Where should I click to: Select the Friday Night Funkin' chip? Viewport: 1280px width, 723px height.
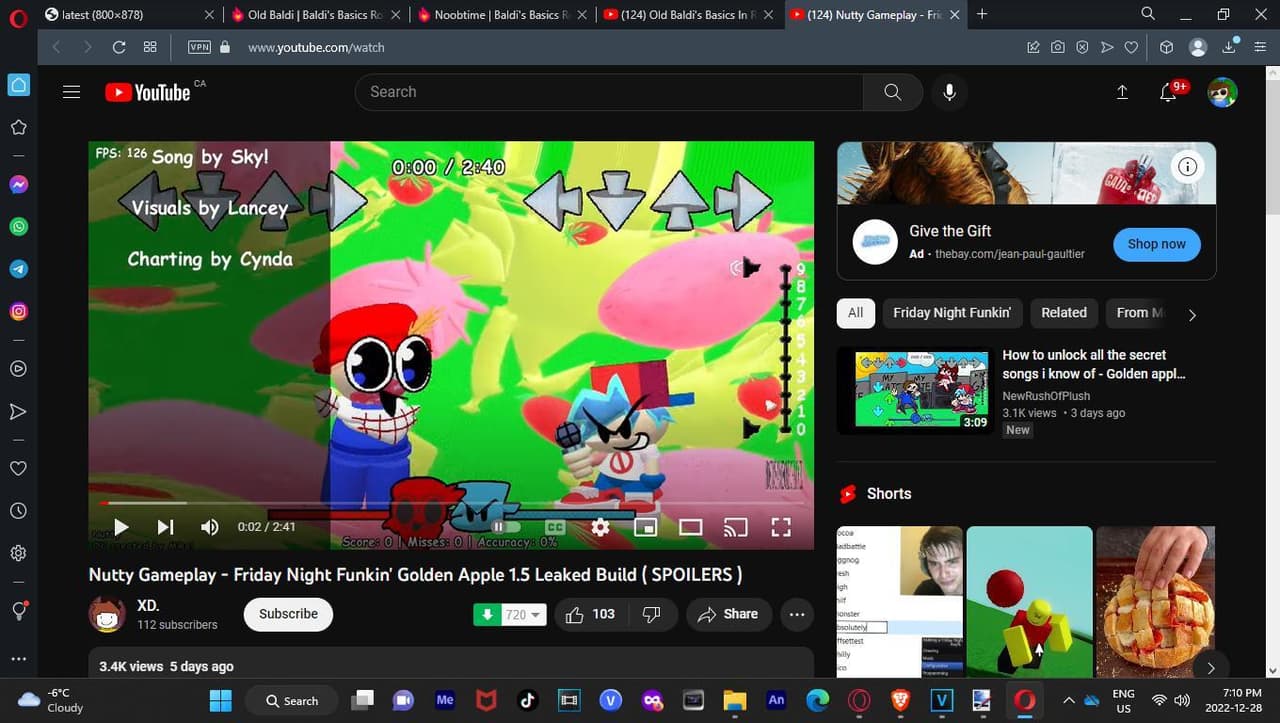952,313
